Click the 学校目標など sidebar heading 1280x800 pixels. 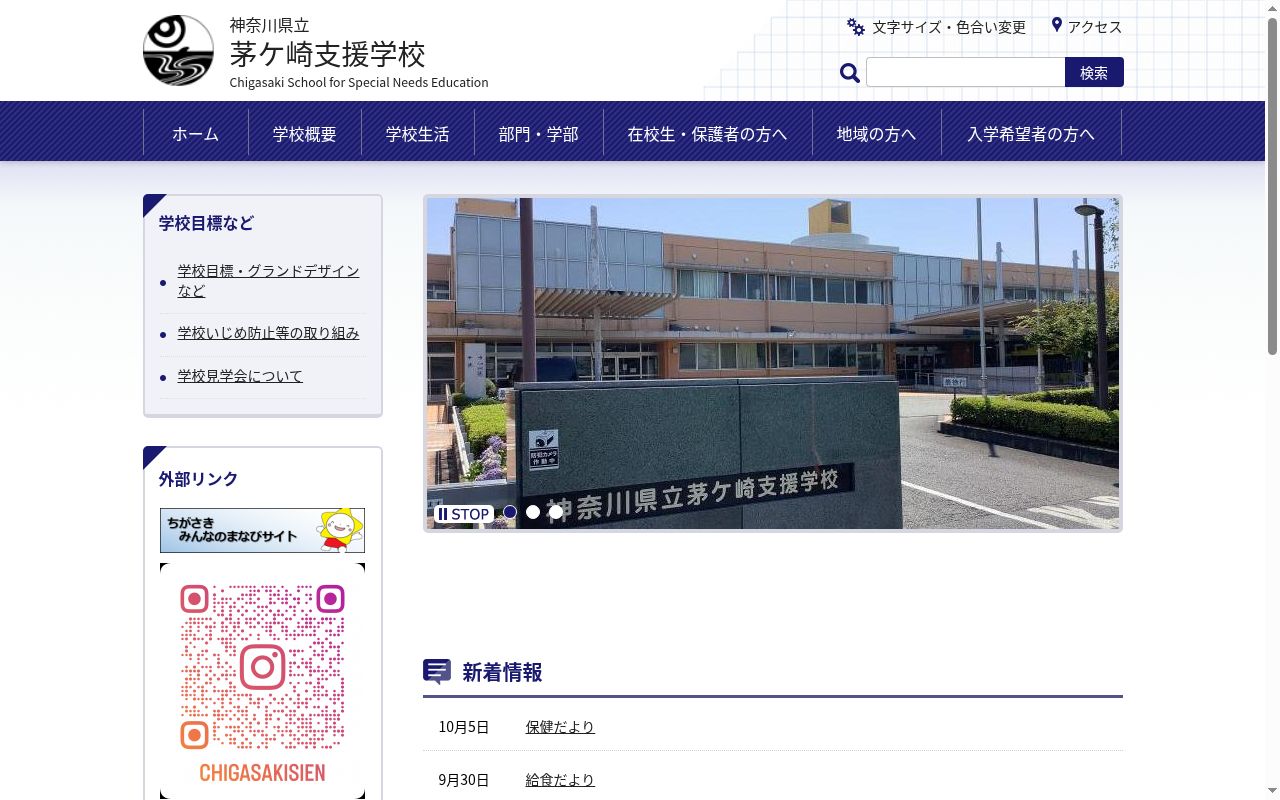(x=206, y=223)
